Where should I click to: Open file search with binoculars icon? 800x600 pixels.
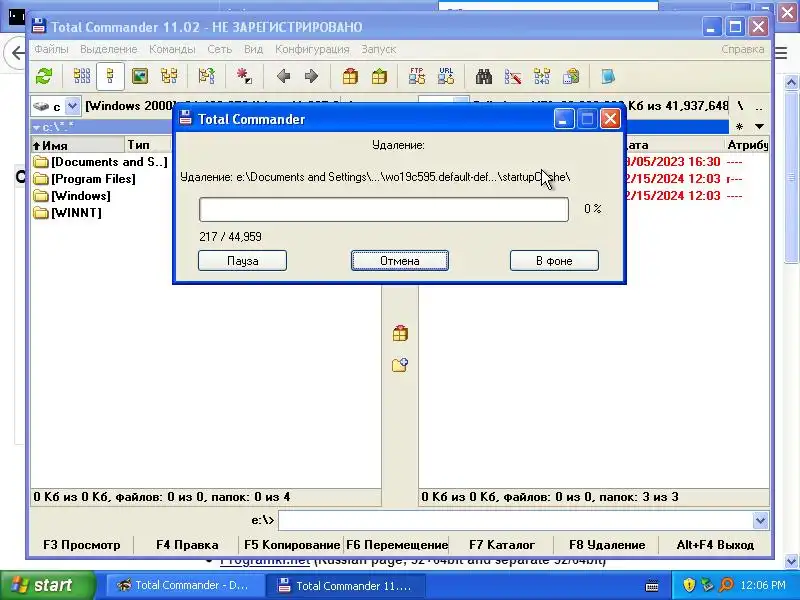[x=484, y=77]
